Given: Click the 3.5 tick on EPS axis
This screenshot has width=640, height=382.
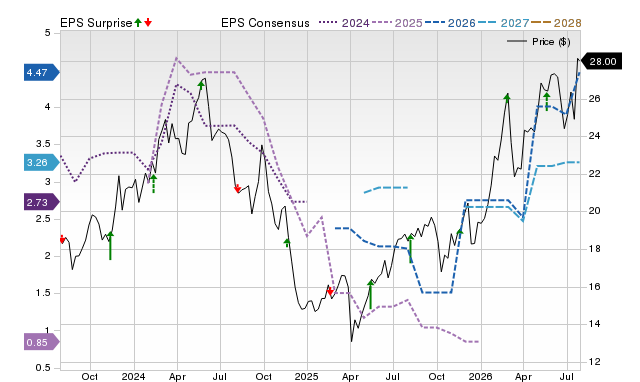Looking at the screenshot, I should tap(43, 144).
